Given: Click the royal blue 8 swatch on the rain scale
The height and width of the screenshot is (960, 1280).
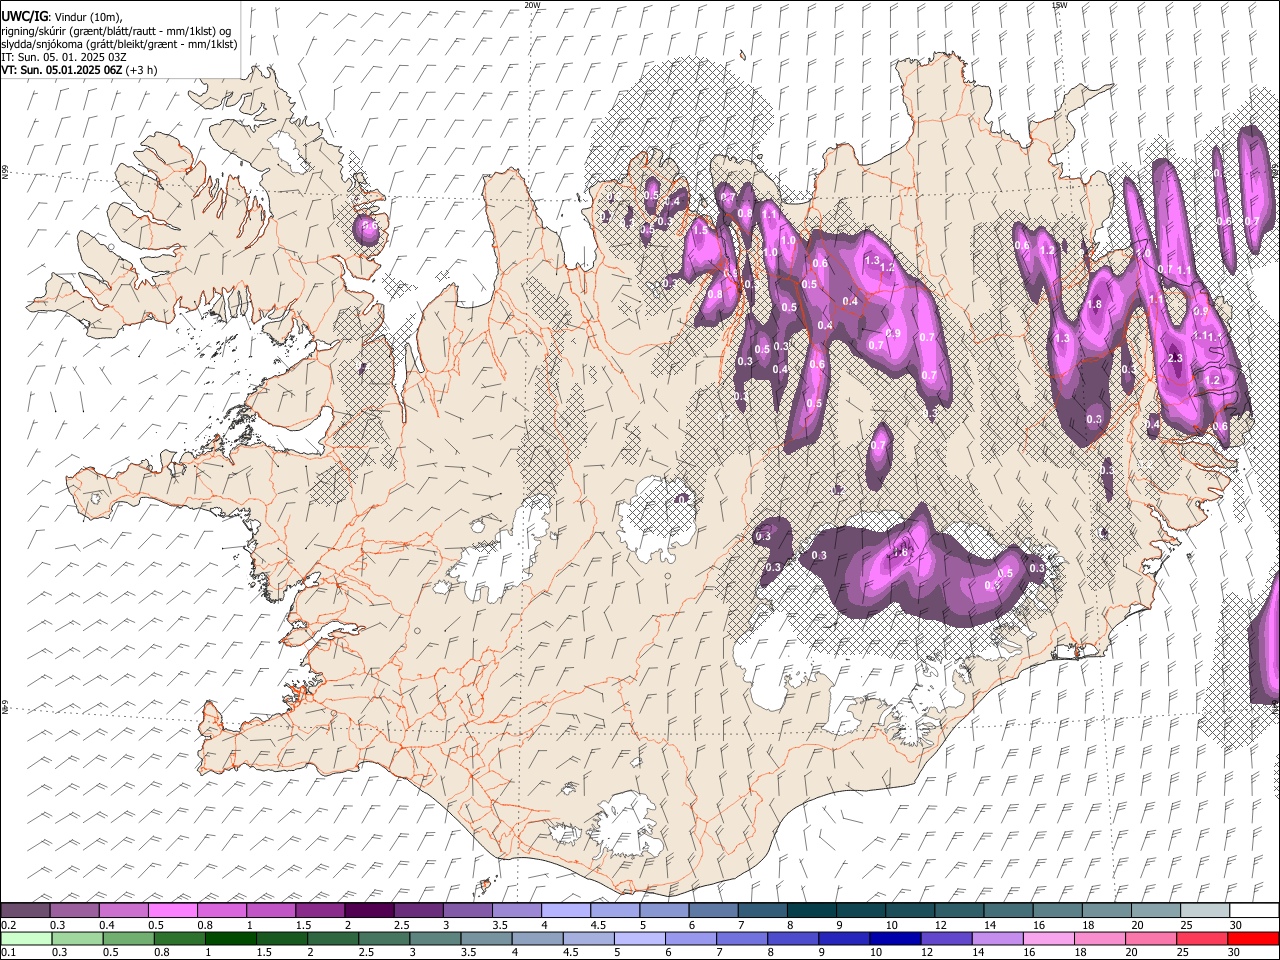Looking at the screenshot, I should pos(792,939).
